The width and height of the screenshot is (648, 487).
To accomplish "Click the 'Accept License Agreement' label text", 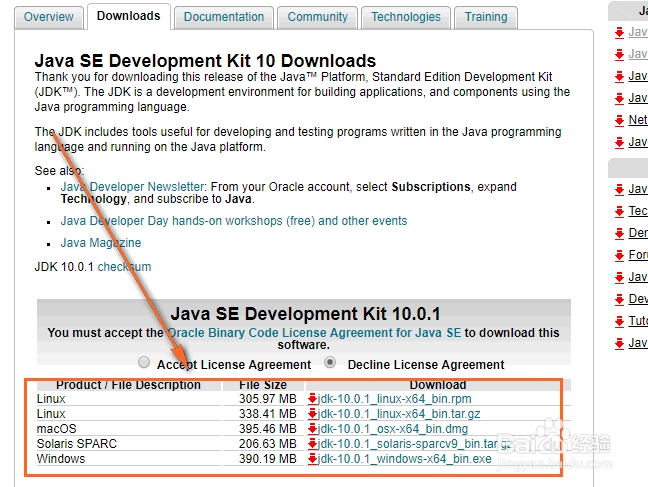I will point(234,365).
